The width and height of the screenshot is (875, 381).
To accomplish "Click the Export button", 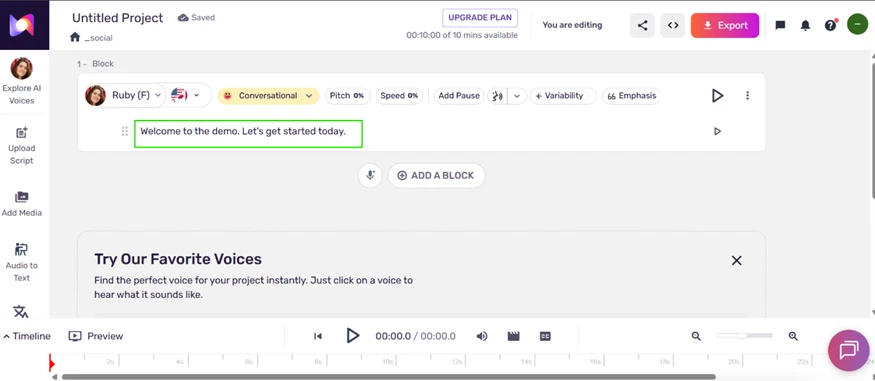I will pos(725,25).
